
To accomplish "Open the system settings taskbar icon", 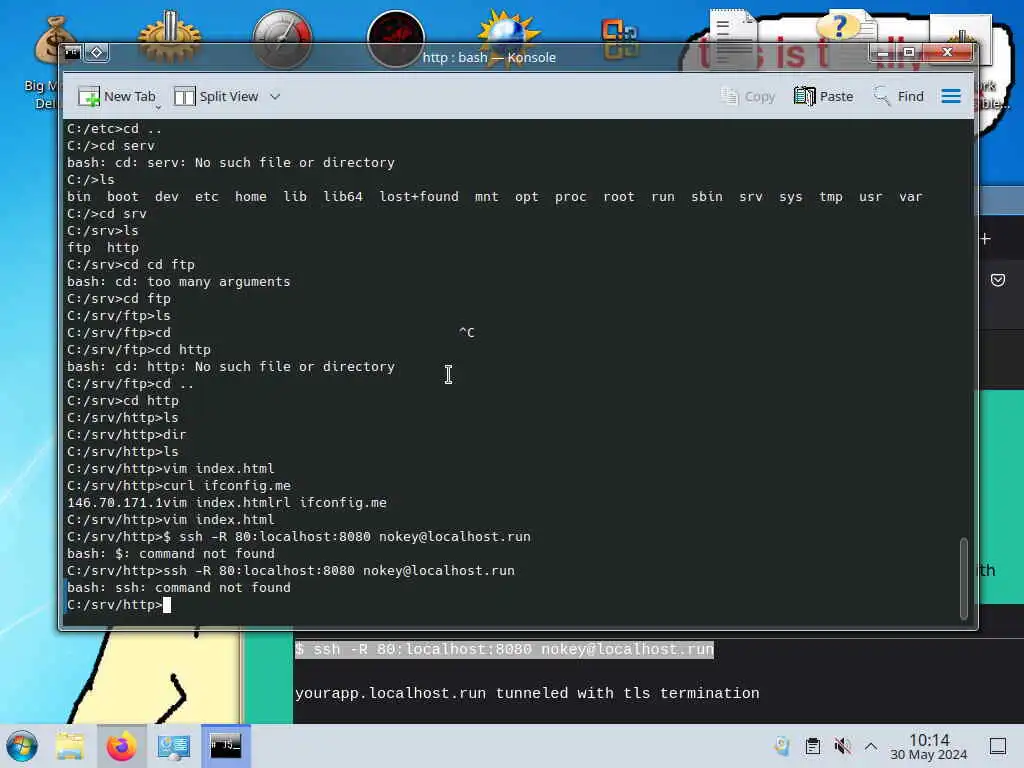I will 173,746.
